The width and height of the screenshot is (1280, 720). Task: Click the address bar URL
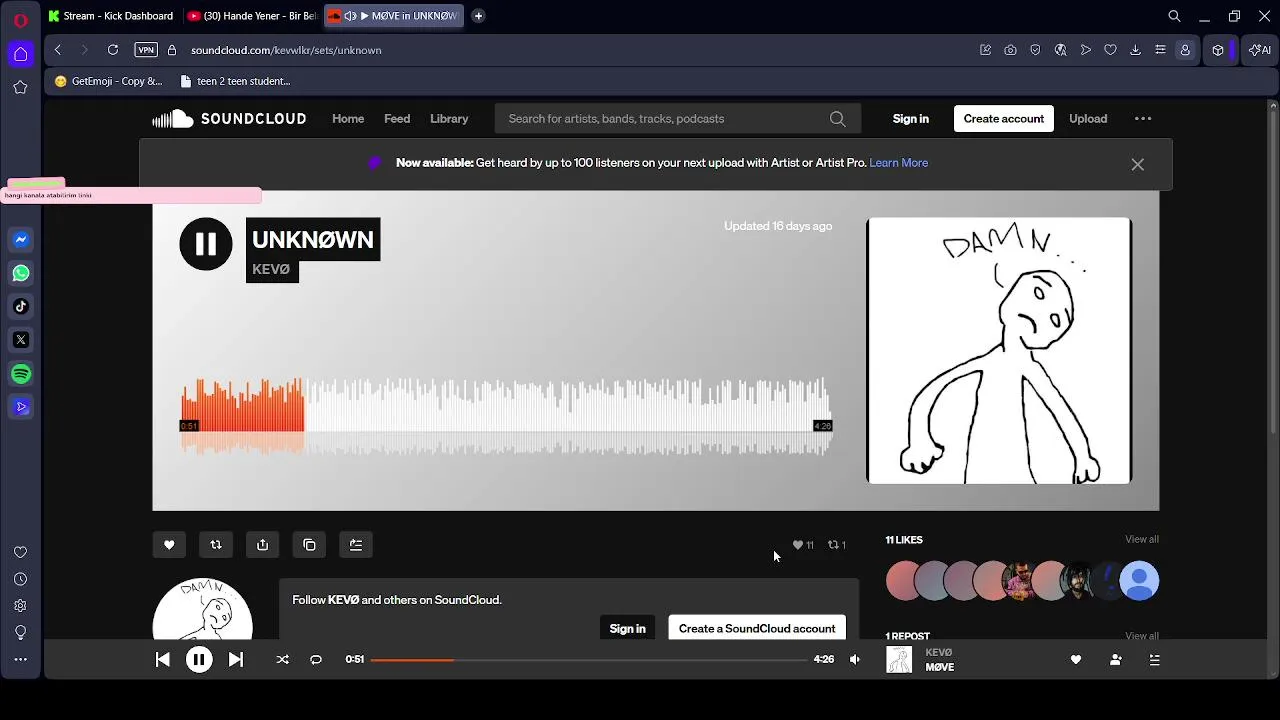point(286,50)
